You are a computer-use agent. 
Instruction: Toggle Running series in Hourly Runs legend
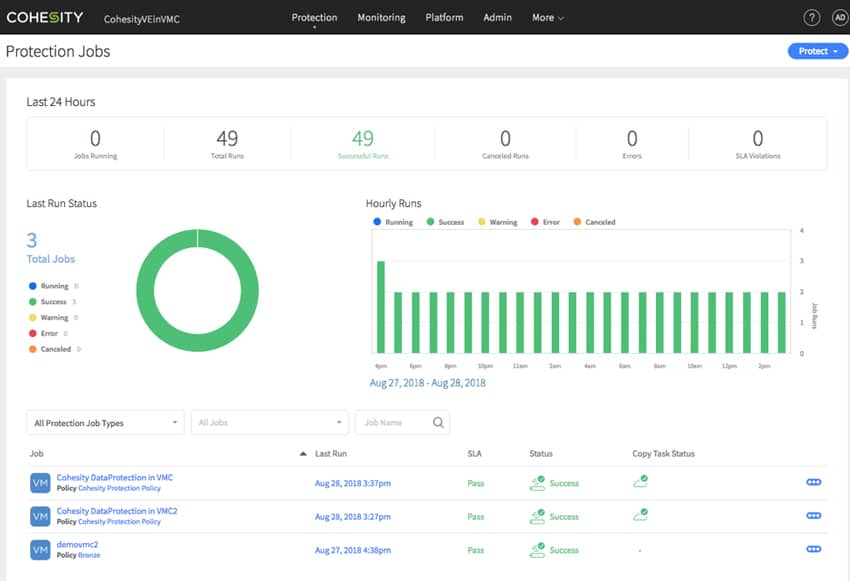(x=393, y=222)
